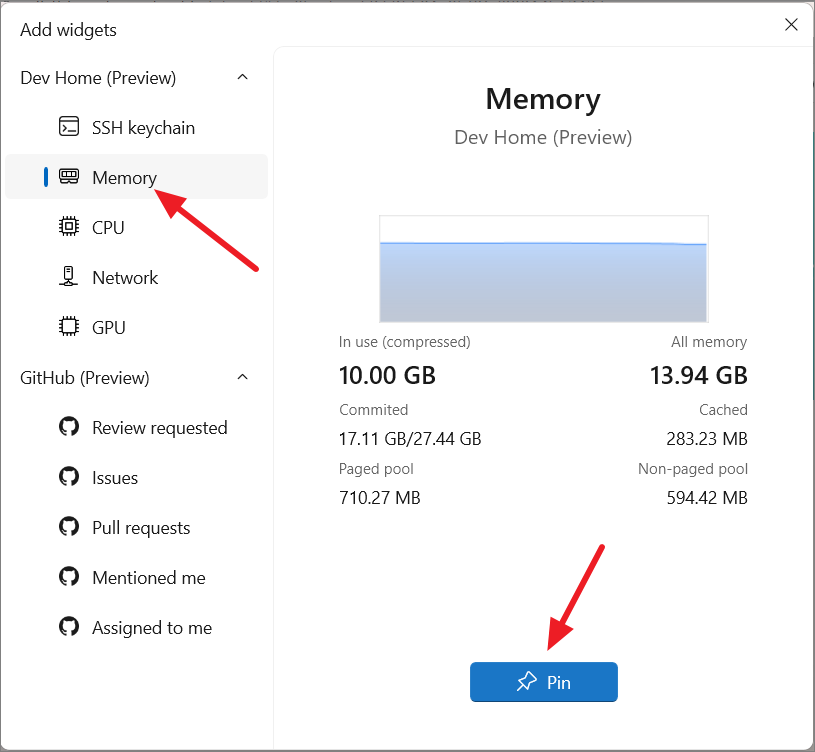Select the SSH keychain widget
Viewport: 815px width, 752px height.
[136, 127]
